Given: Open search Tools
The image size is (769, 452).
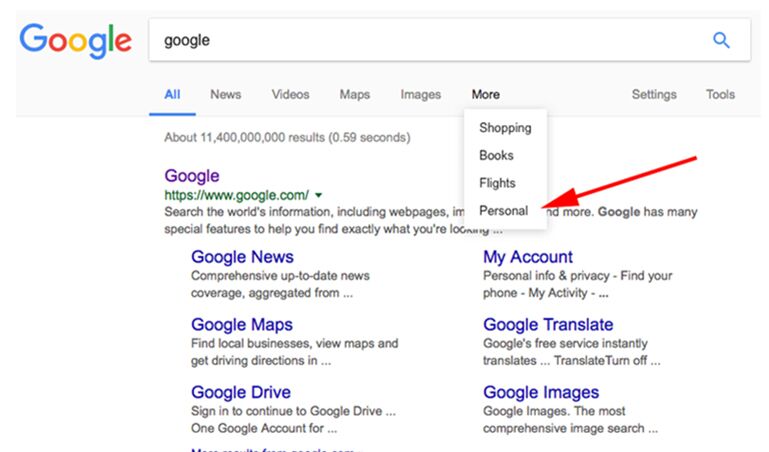Looking at the screenshot, I should pos(720,94).
